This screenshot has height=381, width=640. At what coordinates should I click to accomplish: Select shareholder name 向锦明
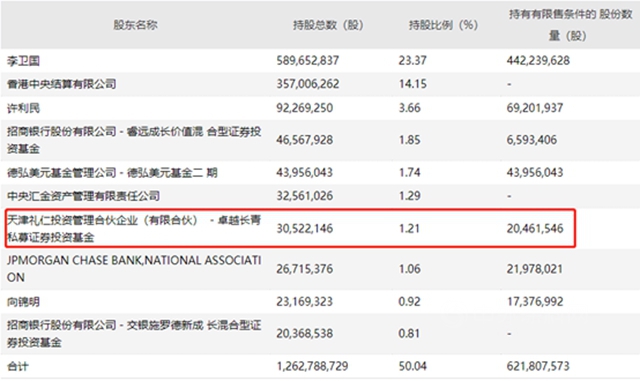point(23,302)
